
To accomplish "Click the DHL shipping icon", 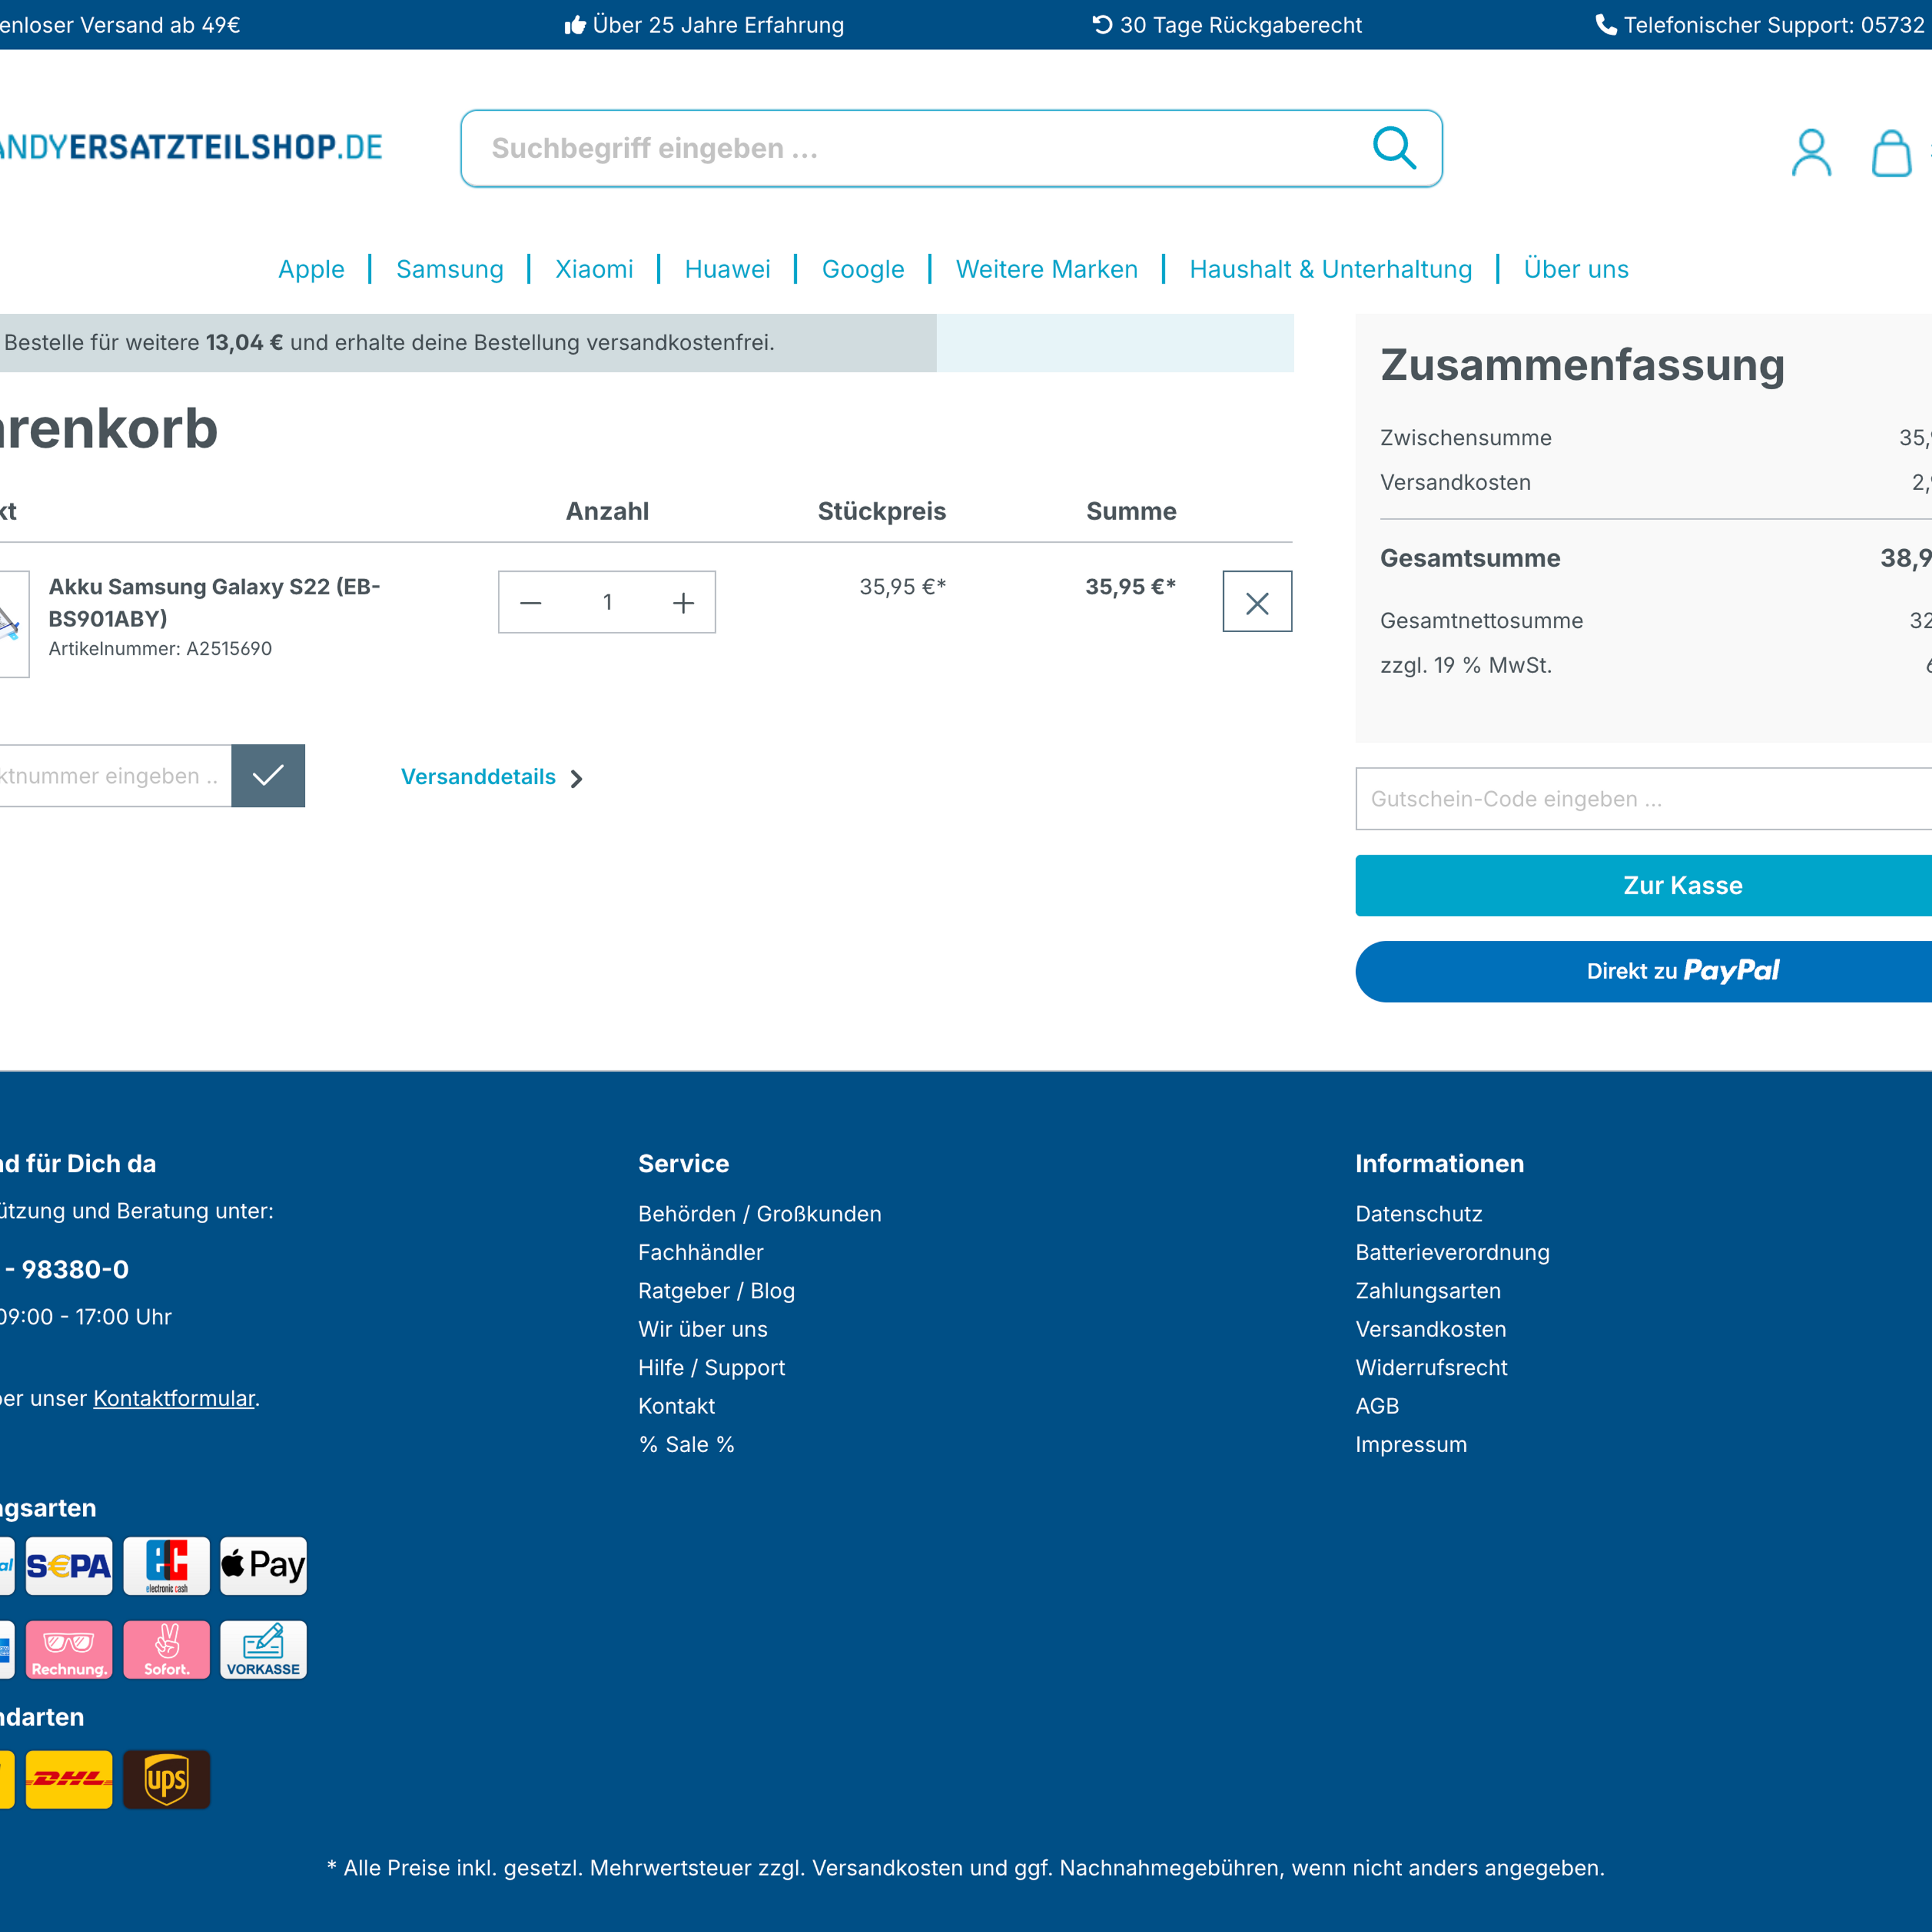I will [69, 1779].
